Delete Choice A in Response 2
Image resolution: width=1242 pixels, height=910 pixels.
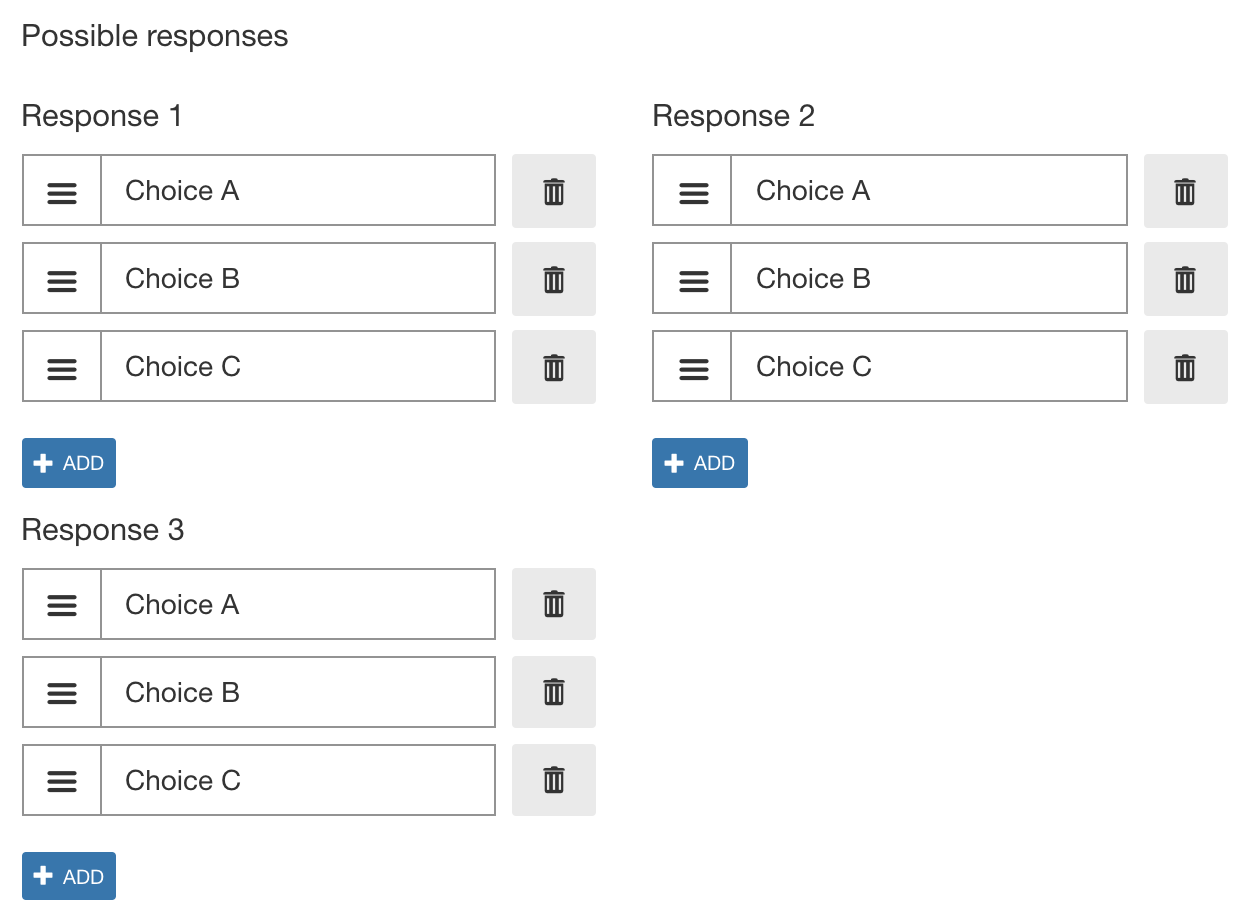click(x=1185, y=190)
